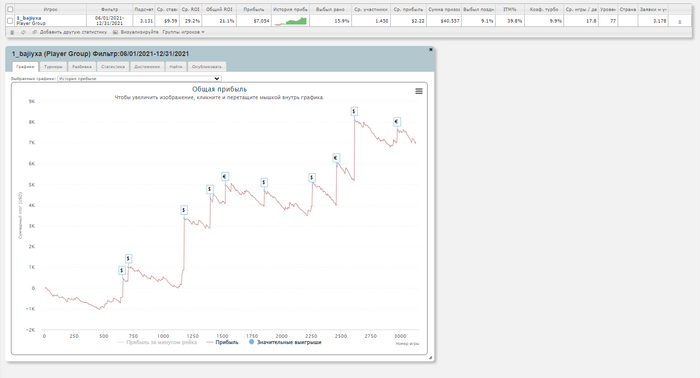The height and width of the screenshot is (378, 700).
Task: Sort by the 'Коэф. турбо' column header
Action: click(x=544, y=9)
